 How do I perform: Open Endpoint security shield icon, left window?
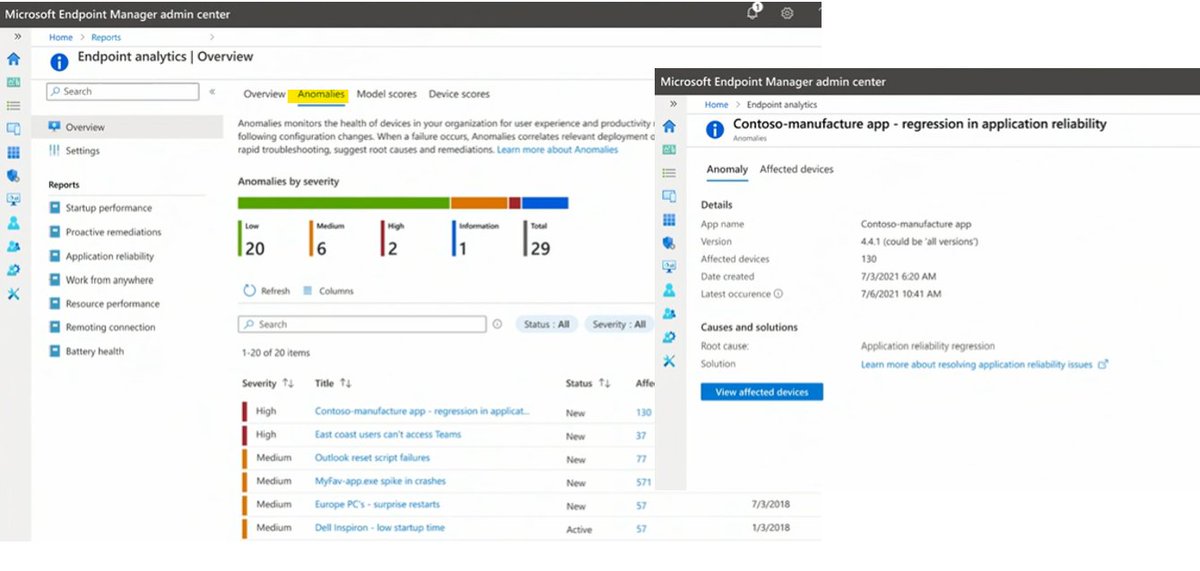pos(13,175)
